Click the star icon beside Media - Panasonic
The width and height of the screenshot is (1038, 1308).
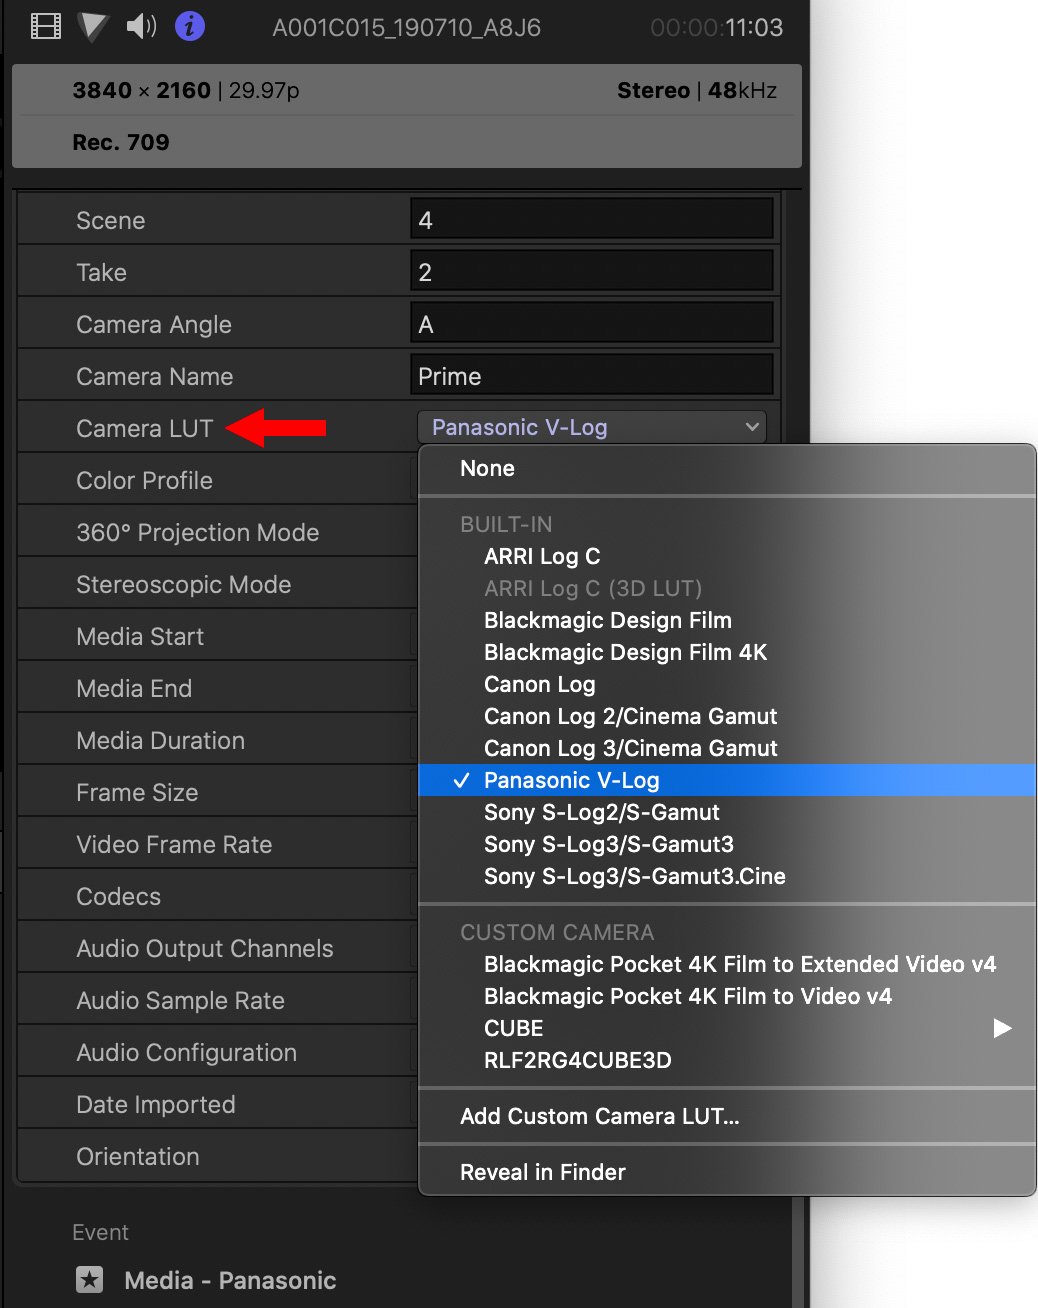[90, 1279]
